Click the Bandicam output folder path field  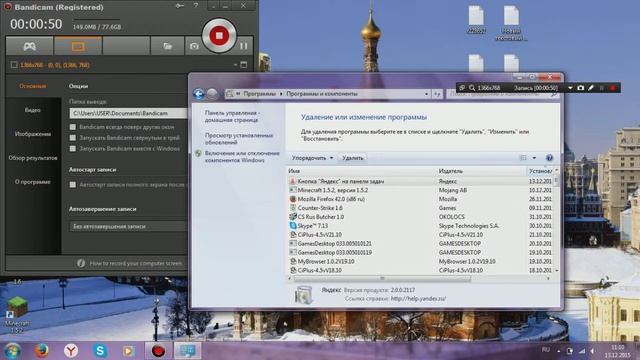coord(128,113)
